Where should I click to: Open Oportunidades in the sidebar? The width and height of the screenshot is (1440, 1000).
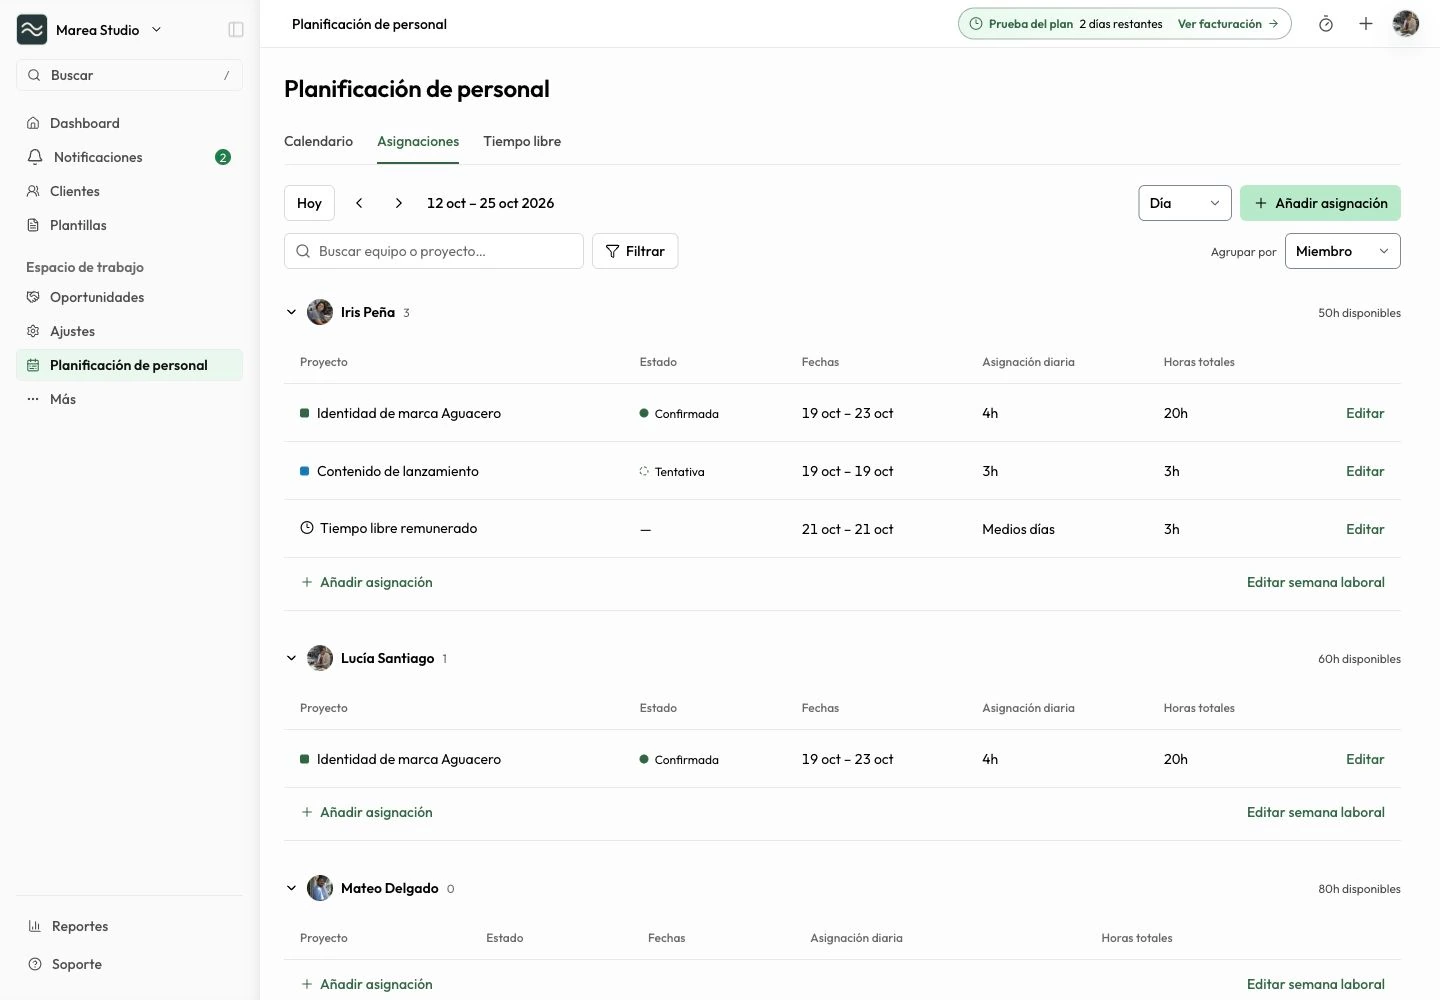(x=129, y=297)
